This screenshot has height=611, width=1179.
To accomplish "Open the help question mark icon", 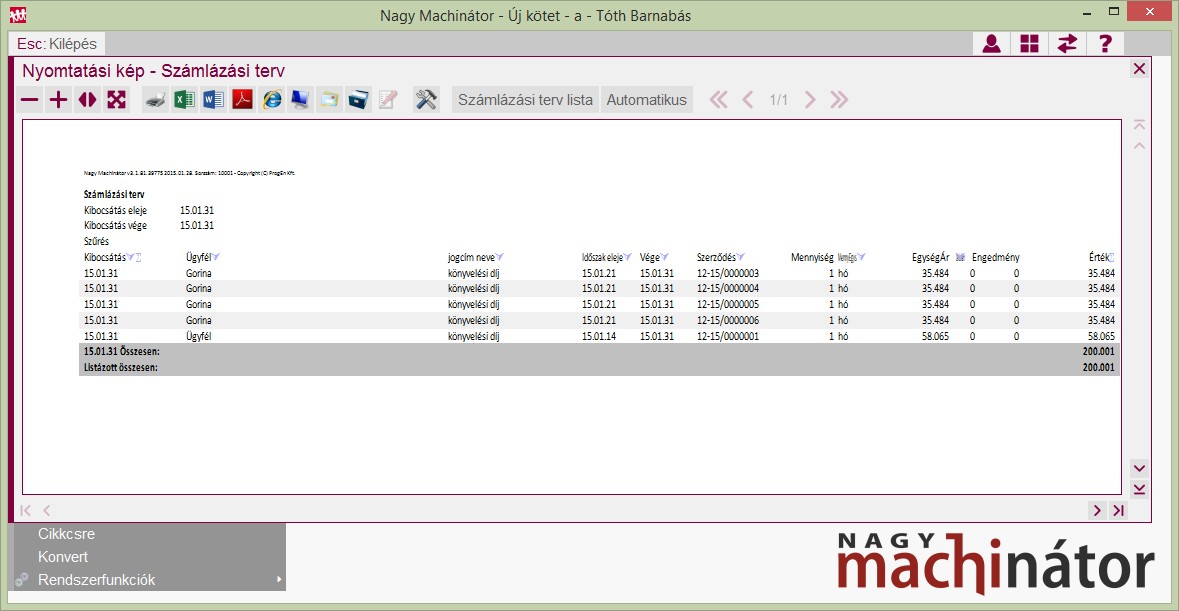I will tap(1105, 44).
